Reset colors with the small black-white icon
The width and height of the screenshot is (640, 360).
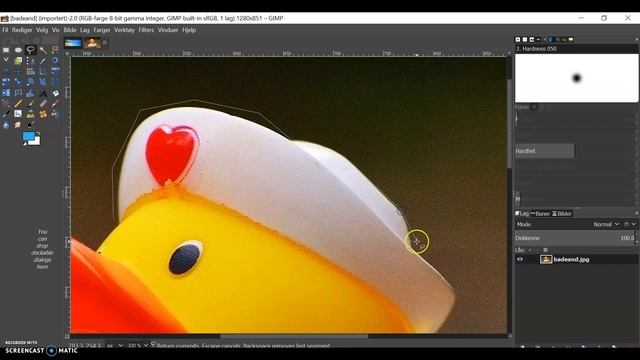24,143
